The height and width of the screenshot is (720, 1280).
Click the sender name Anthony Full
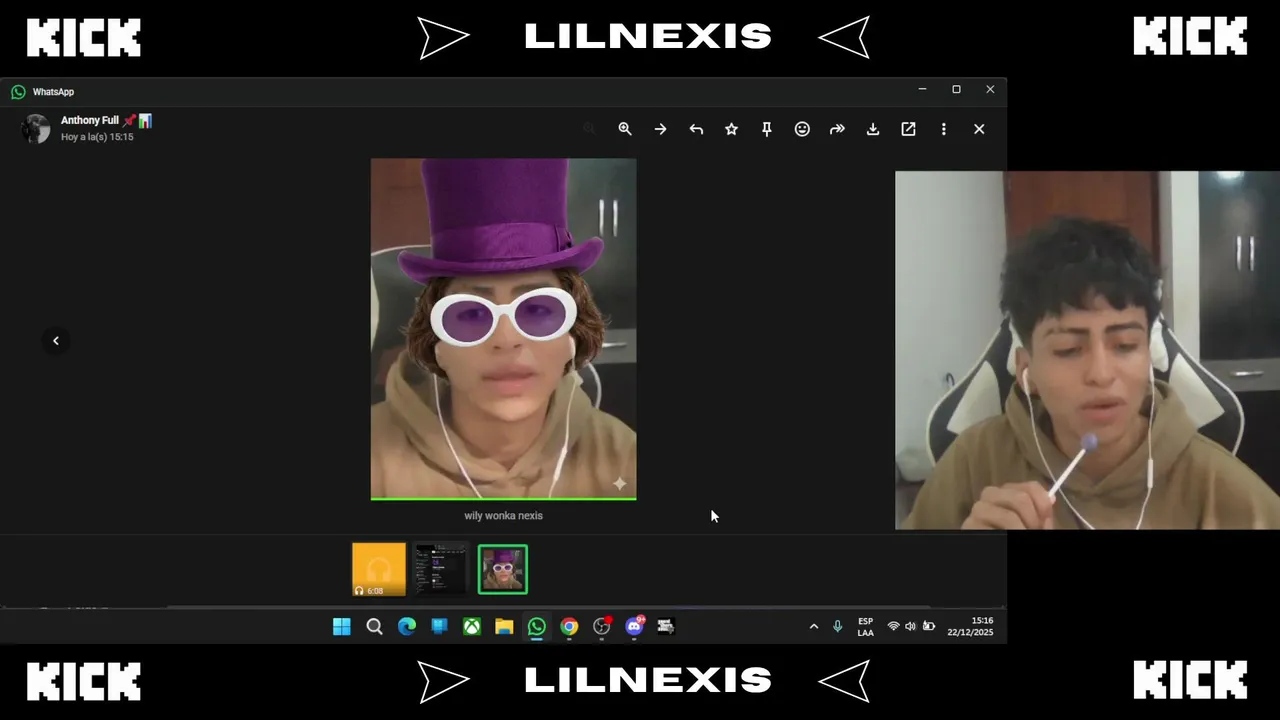(90, 120)
